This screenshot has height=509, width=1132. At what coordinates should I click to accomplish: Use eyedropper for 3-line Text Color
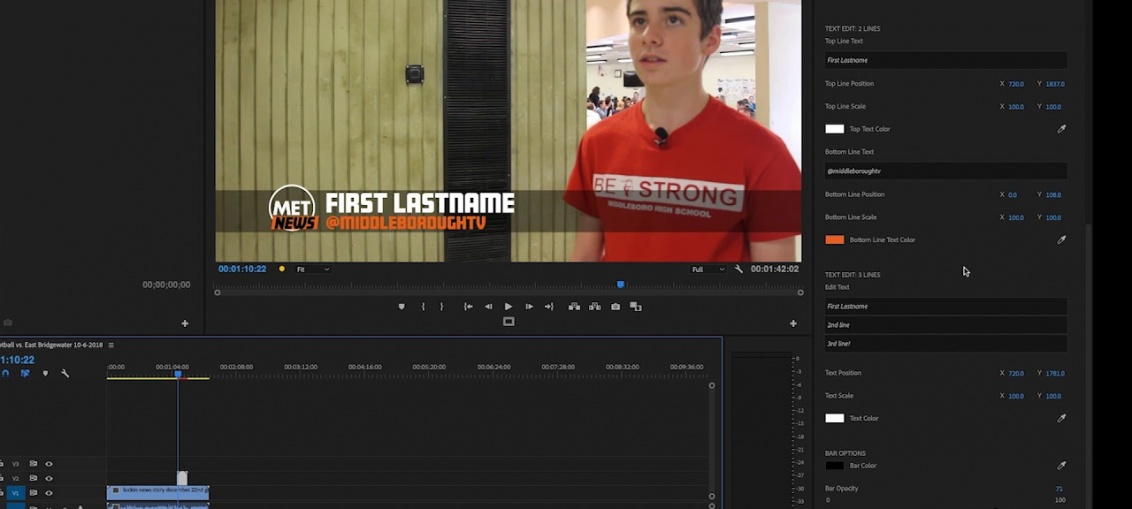[x=1061, y=418]
